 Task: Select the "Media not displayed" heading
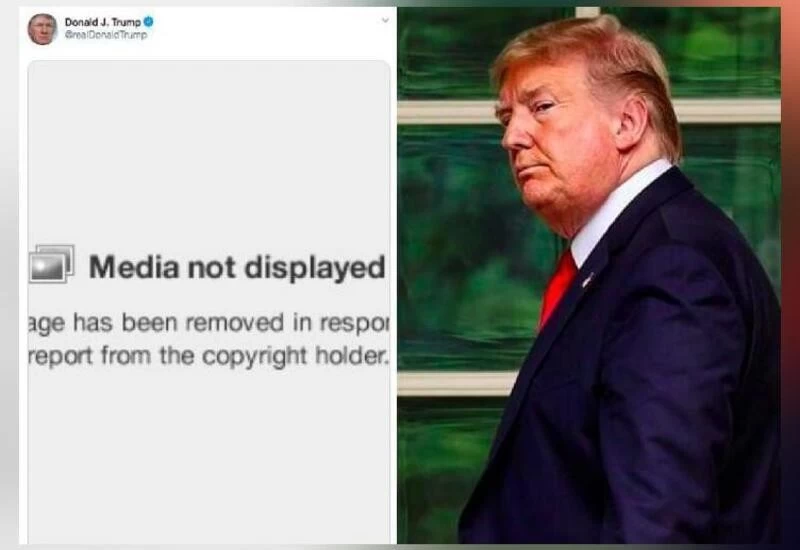pos(237,267)
